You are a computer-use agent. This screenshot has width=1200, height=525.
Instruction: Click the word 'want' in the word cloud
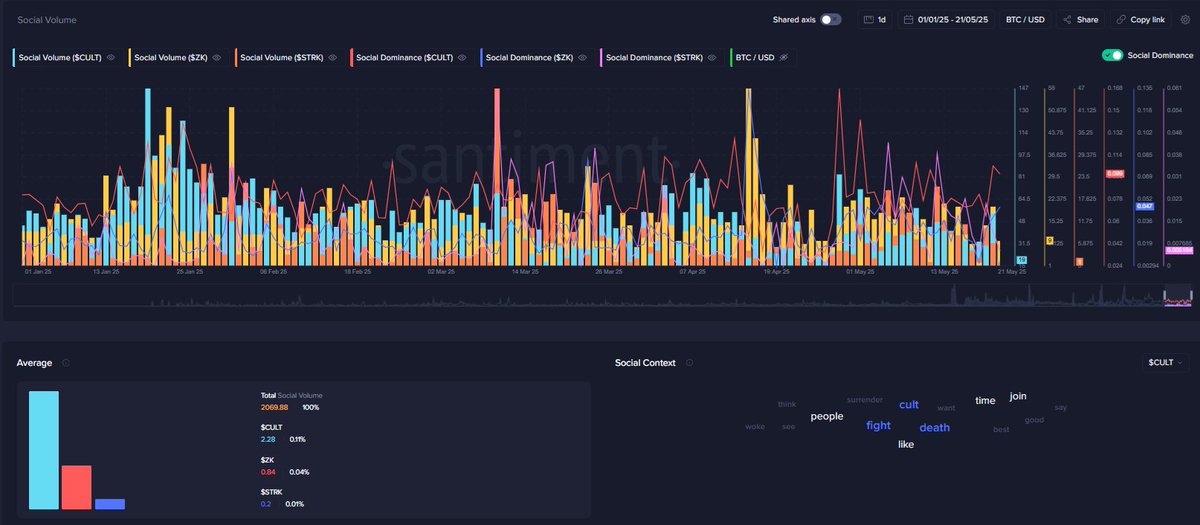(x=946, y=408)
